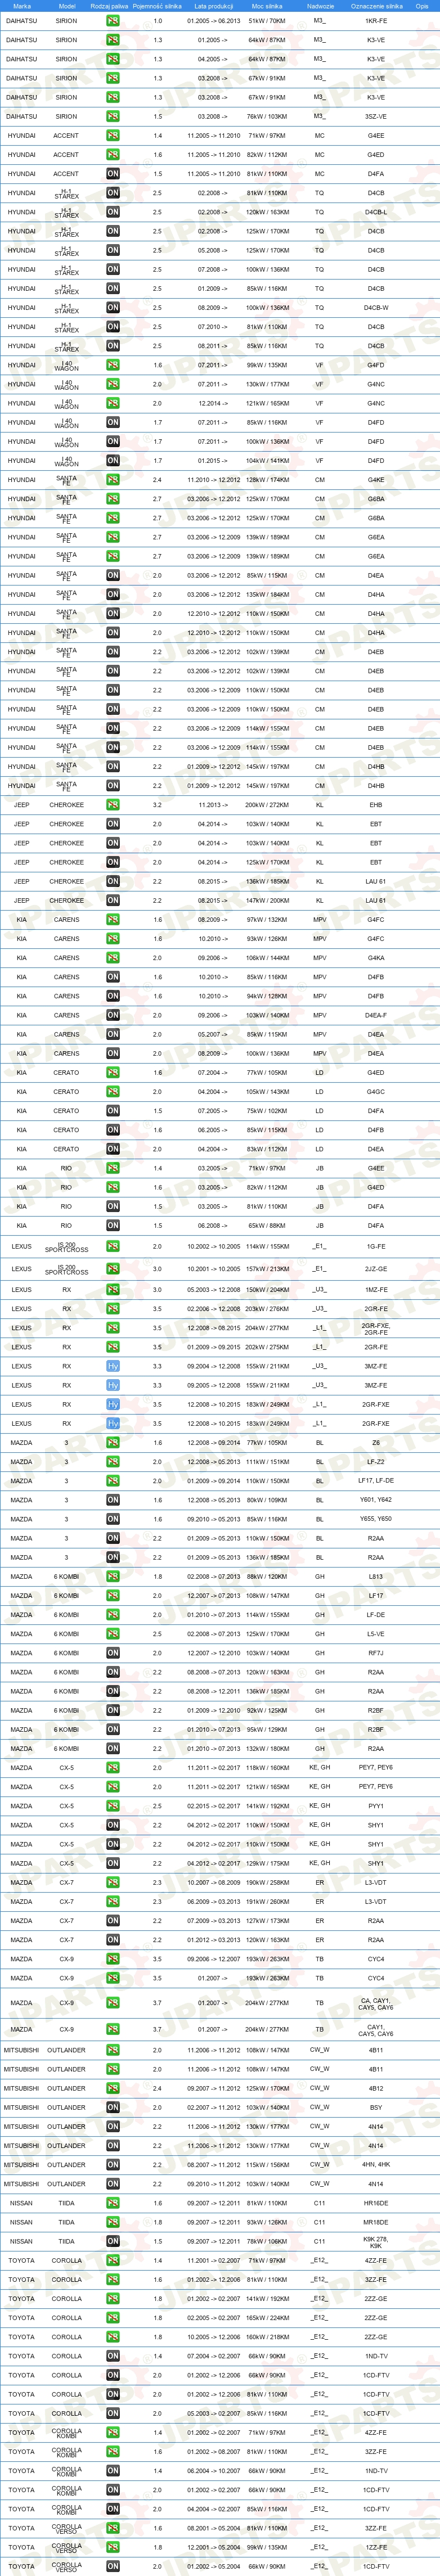Click the CA, CAY1, CAY5, CAY6 engine cell

[x=376, y=2003]
